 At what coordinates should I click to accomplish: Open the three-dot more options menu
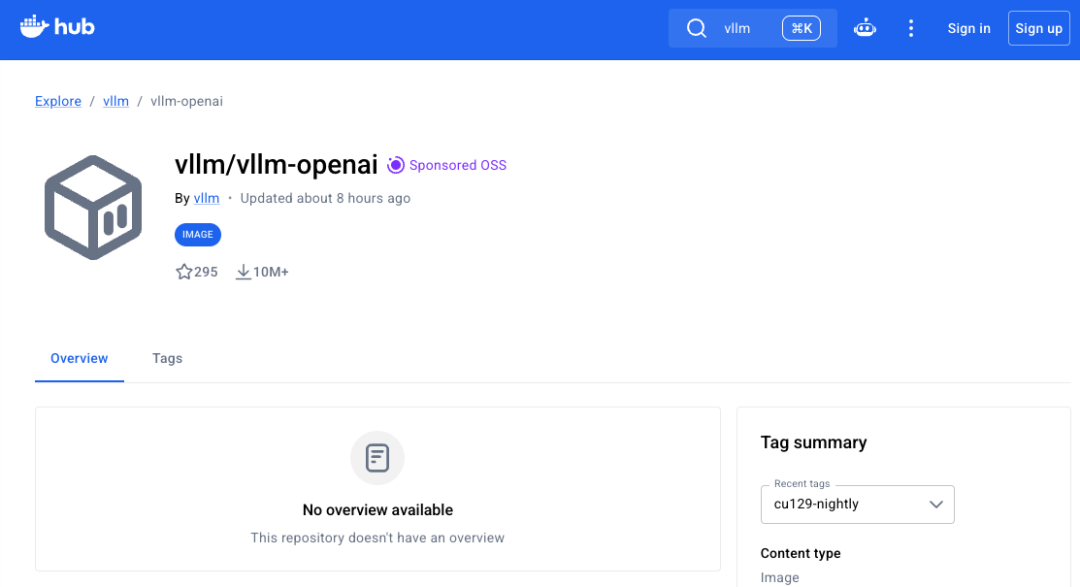911,28
